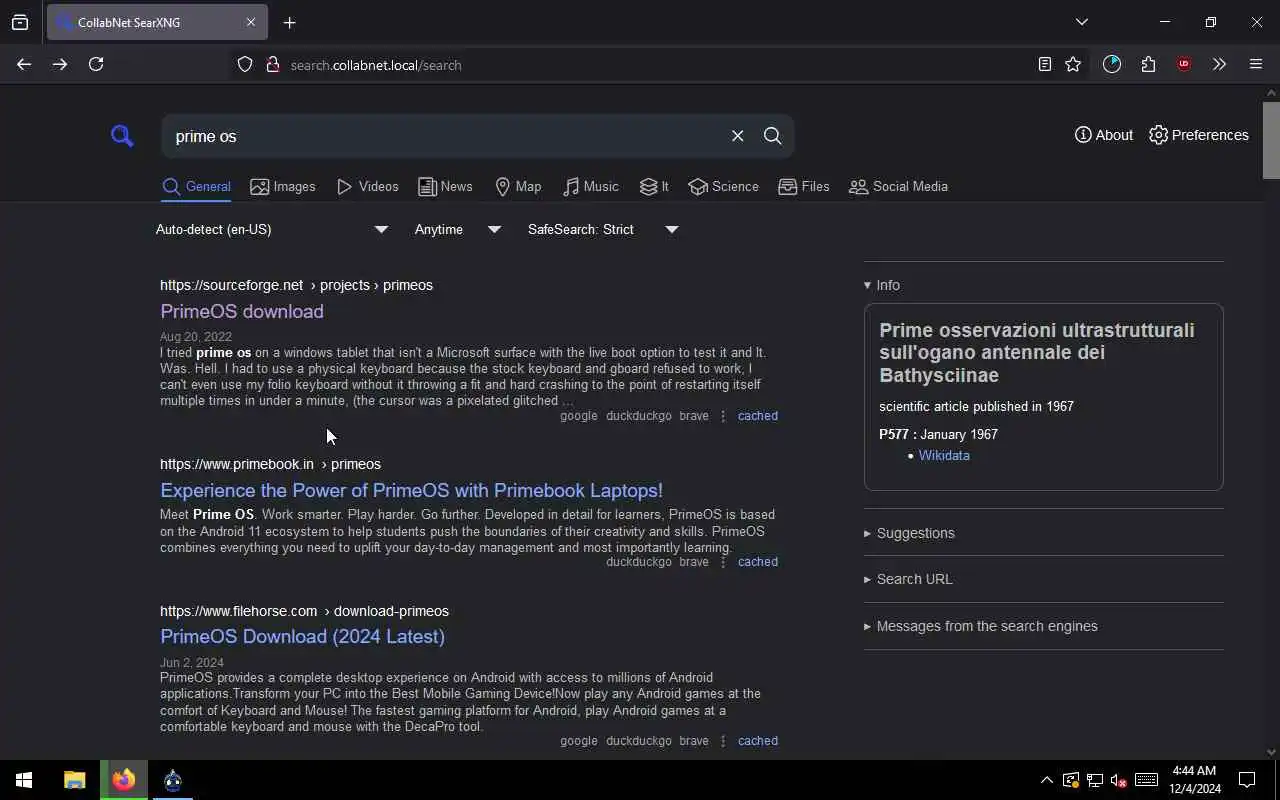The width and height of the screenshot is (1280, 800).
Task: Open PrimeOS Download (2024 Latest) result
Action: [302, 636]
